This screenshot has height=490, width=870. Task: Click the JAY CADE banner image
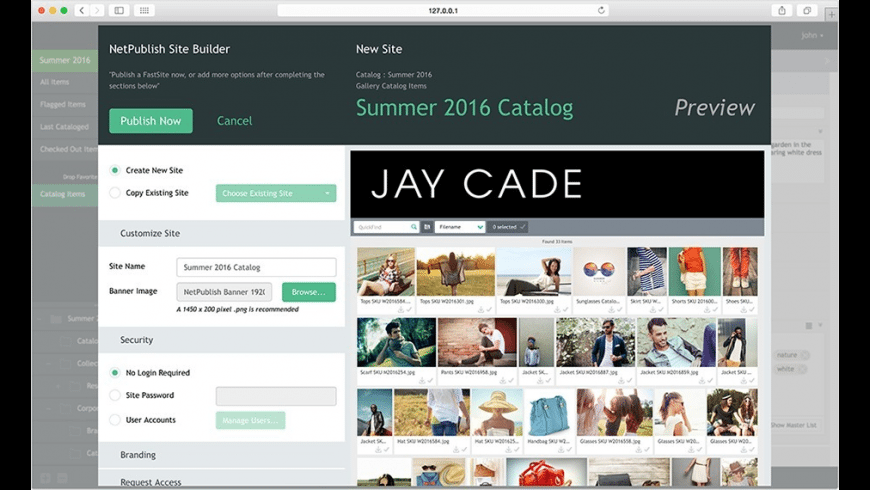(x=557, y=184)
